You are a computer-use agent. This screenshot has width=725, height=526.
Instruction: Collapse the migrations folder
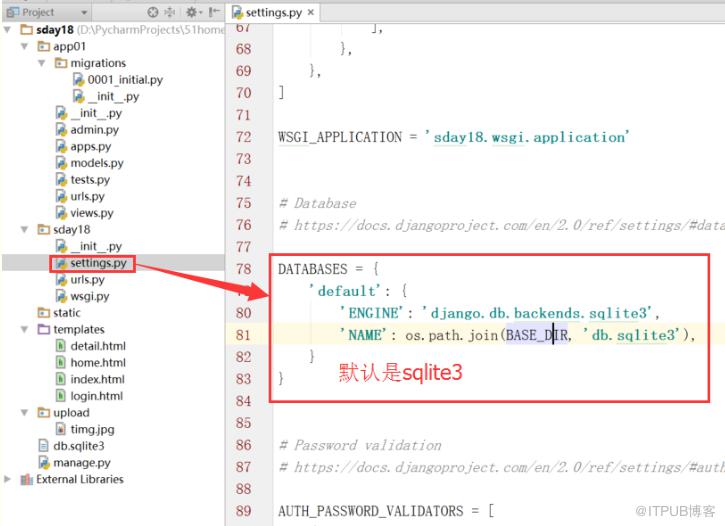coord(42,63)
